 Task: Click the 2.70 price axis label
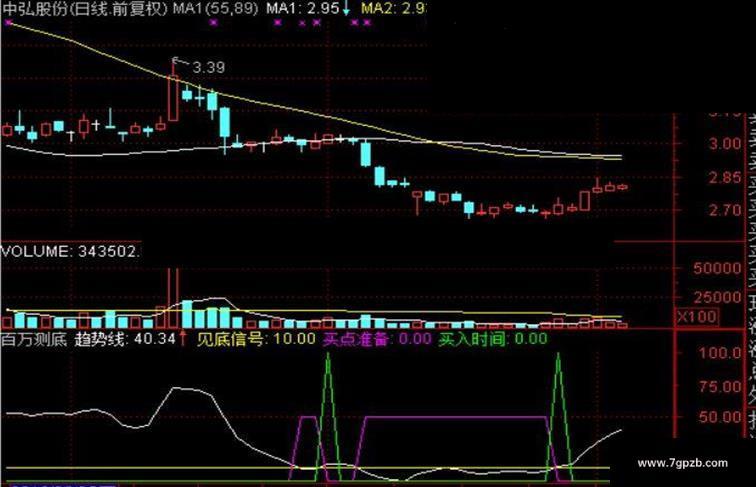pyautogui.click(x=725, y=210)
